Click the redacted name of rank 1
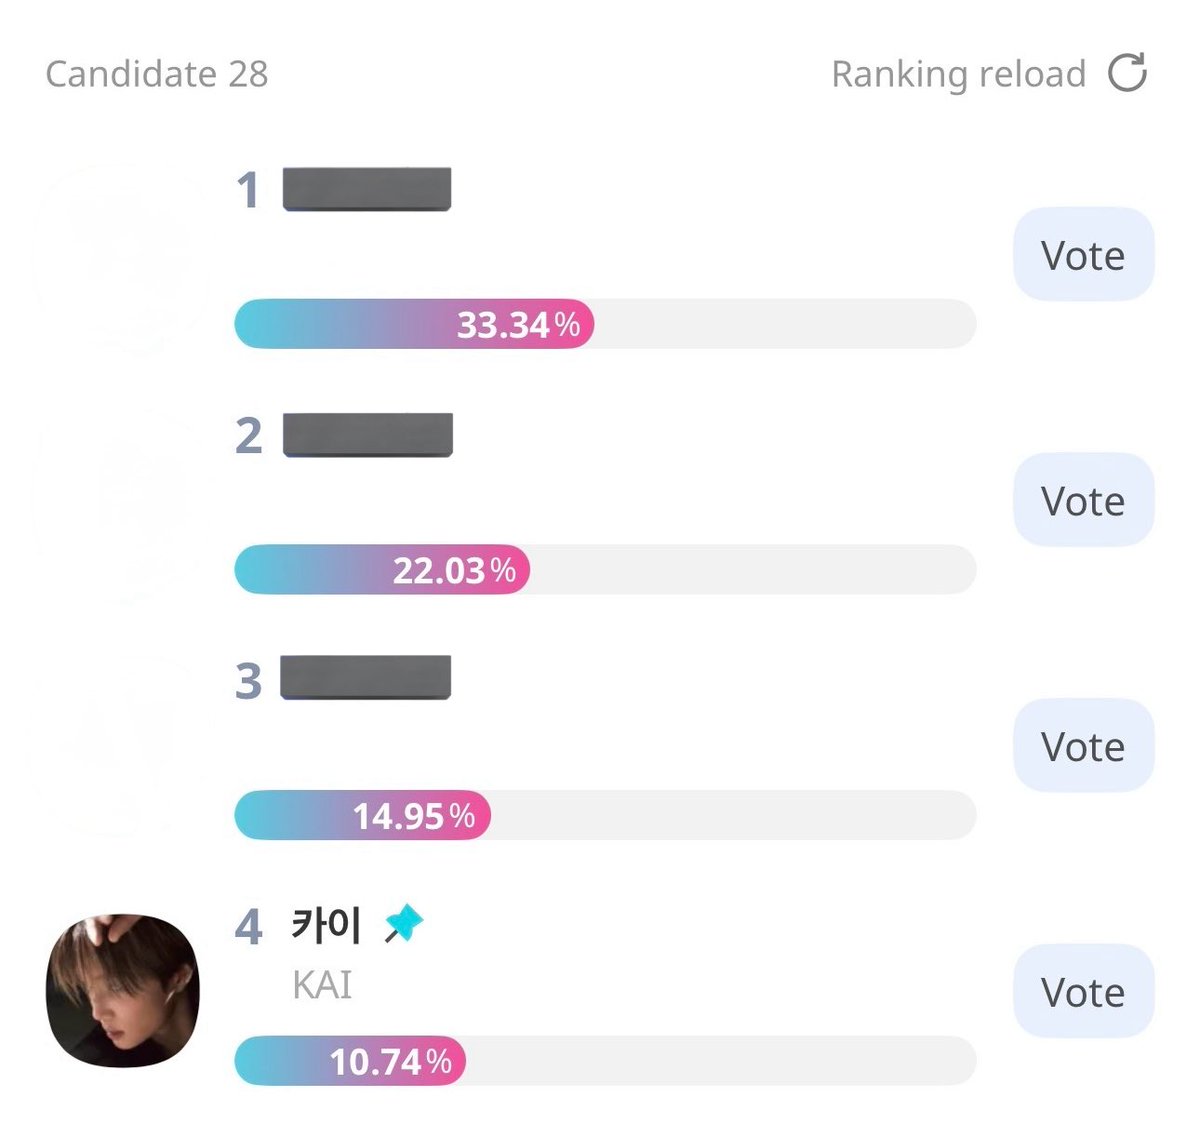This screenshot has height=1137, width=1200. [x=367, y=189]
